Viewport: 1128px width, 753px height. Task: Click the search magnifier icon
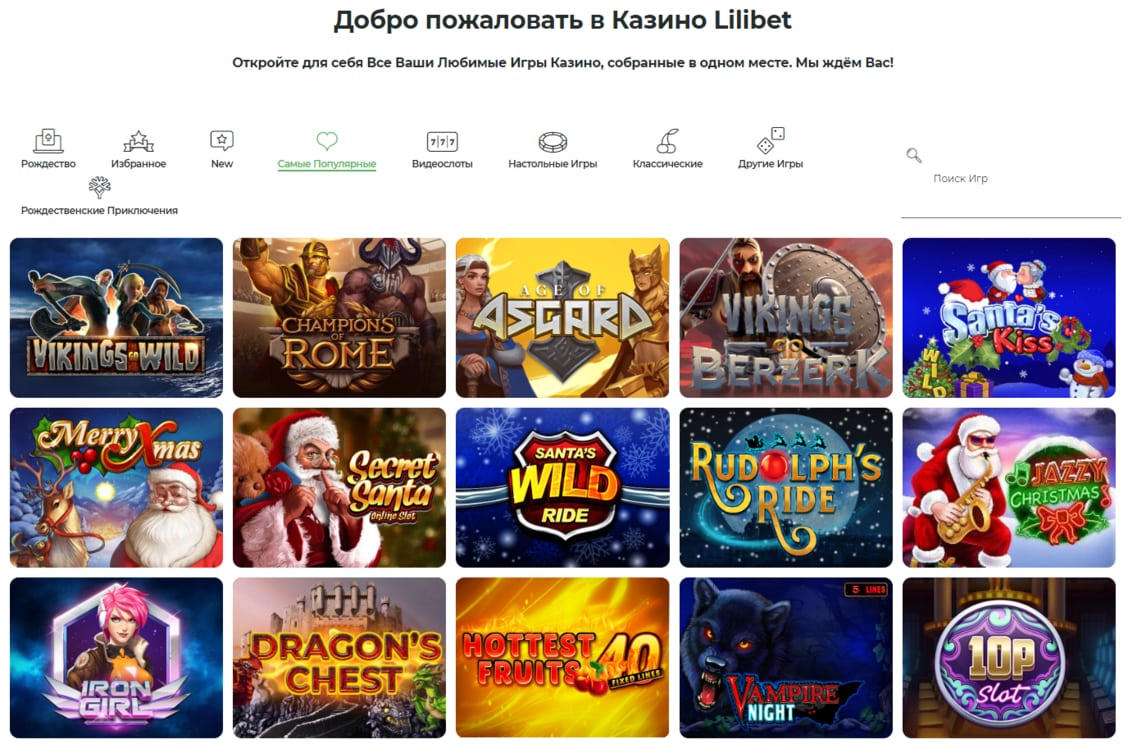tap(914, 155)
